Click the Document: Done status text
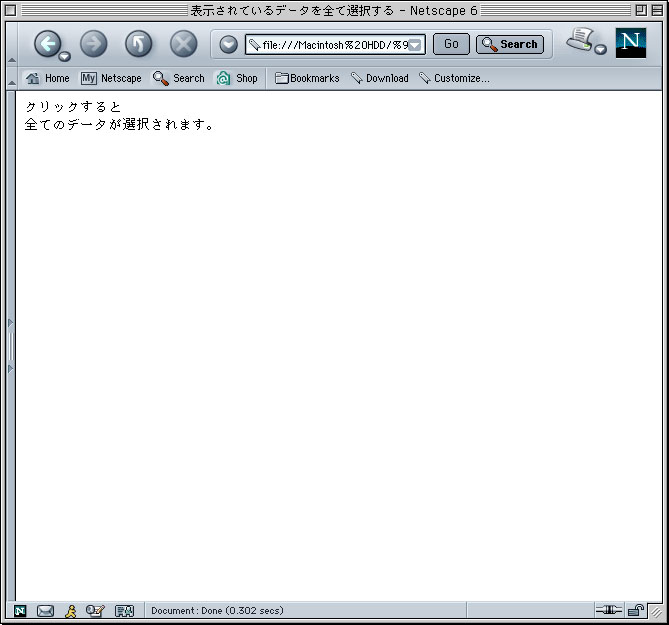669x625 pixels. [217, 610]
